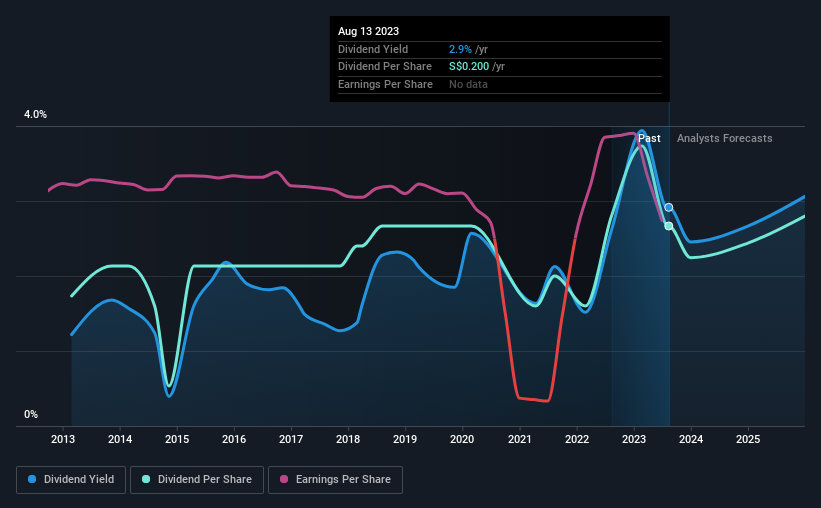Click the teal Dividend Per Share legend dot
Screen dimensions: 821x508
click(x=146, y=479)
